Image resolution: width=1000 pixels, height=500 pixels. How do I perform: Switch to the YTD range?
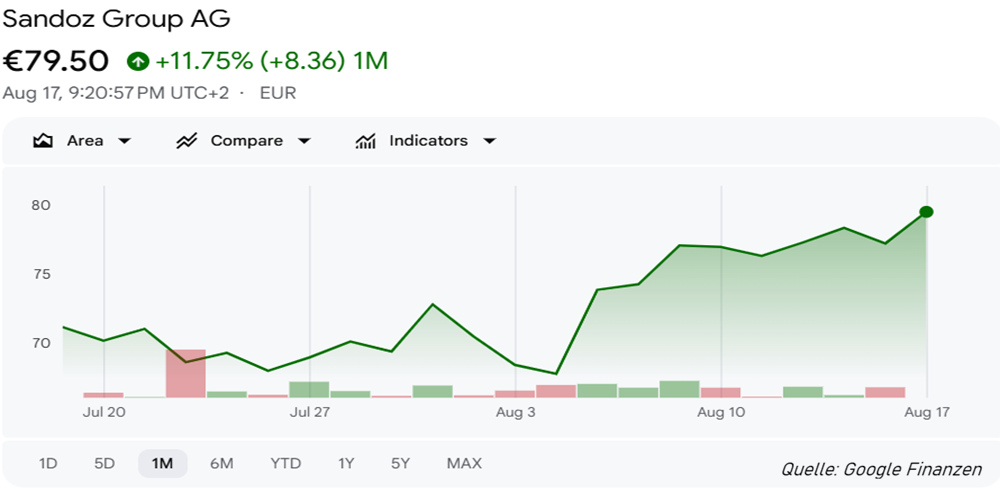(x=285, y=464)
